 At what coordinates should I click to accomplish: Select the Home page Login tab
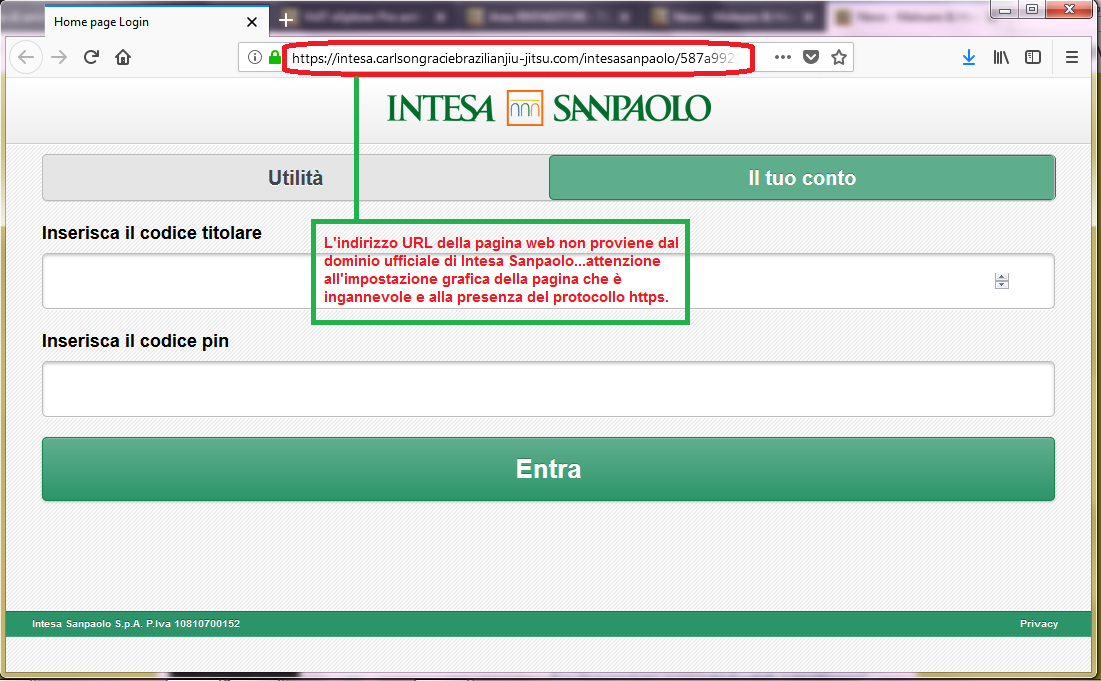pos(157,22)
